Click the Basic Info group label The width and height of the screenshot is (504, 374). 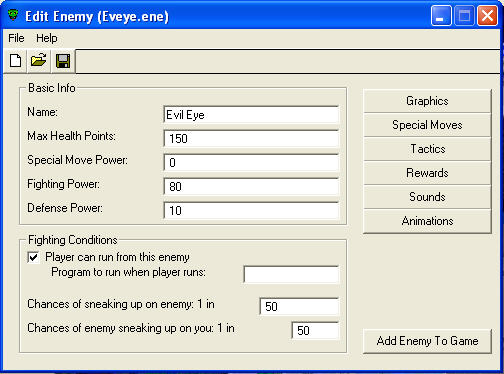[52, 88]
